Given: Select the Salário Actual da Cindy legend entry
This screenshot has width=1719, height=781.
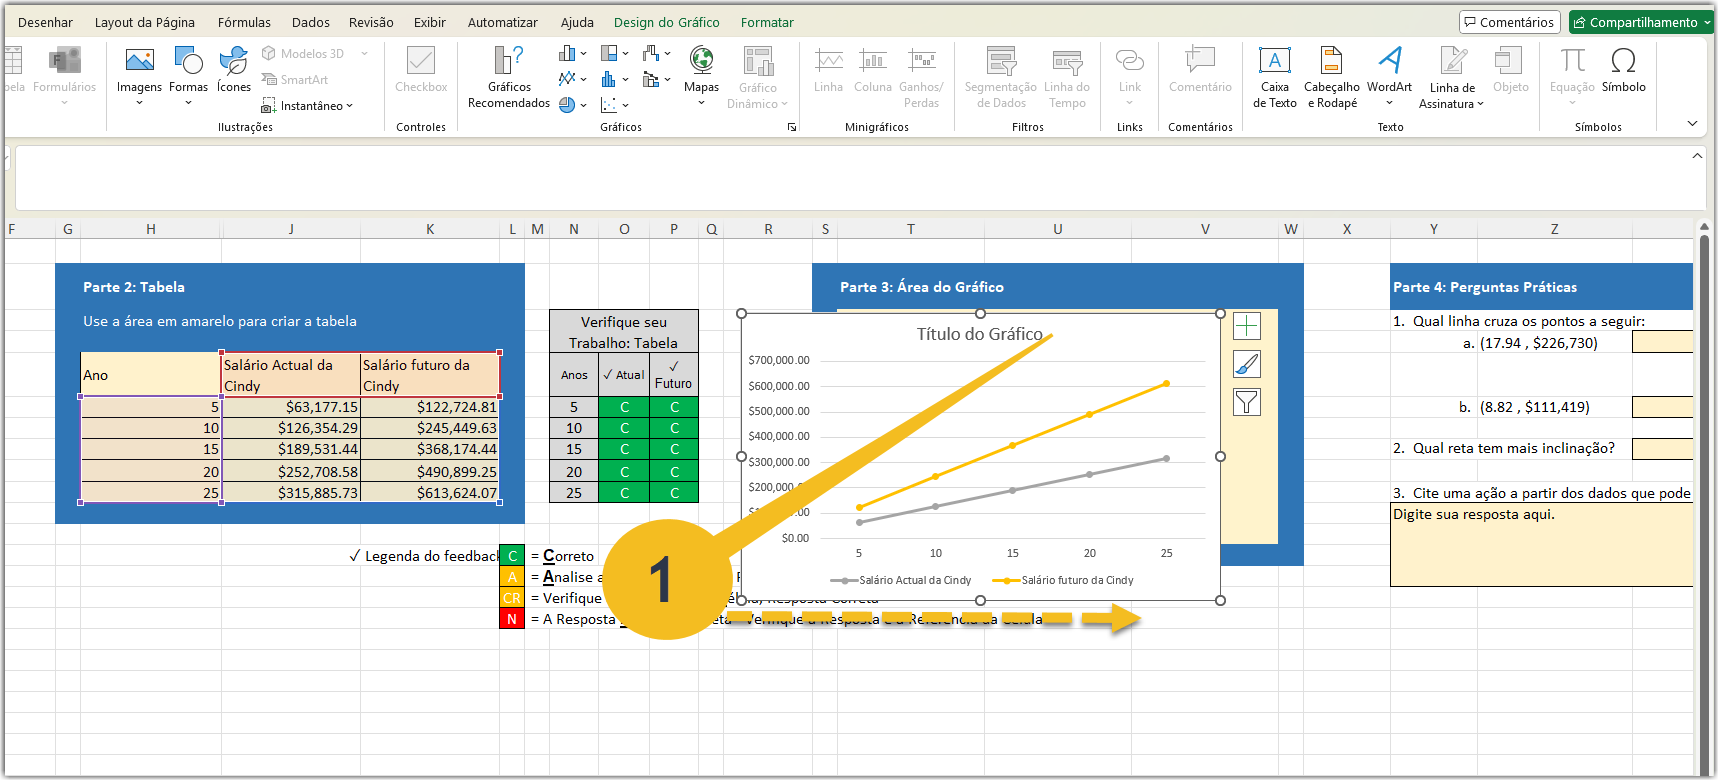Looking at the screenshot, I should (x=901, y=580).
